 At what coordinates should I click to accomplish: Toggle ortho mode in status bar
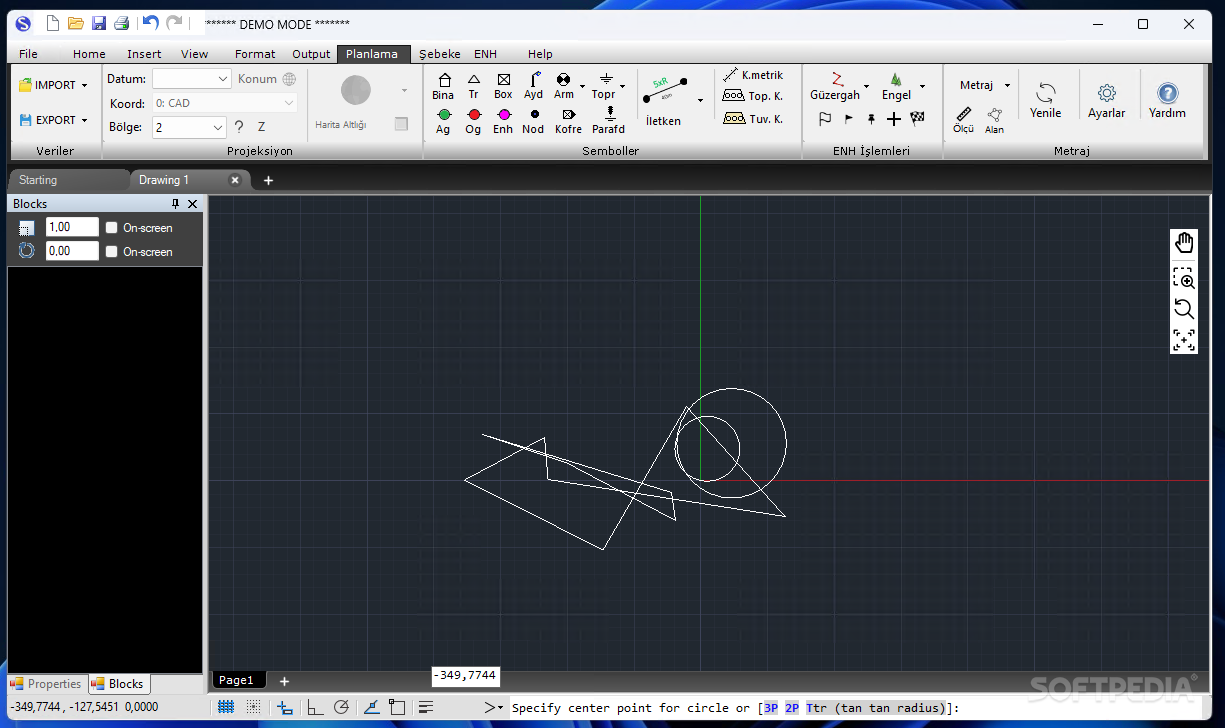[x=314, y=707]
